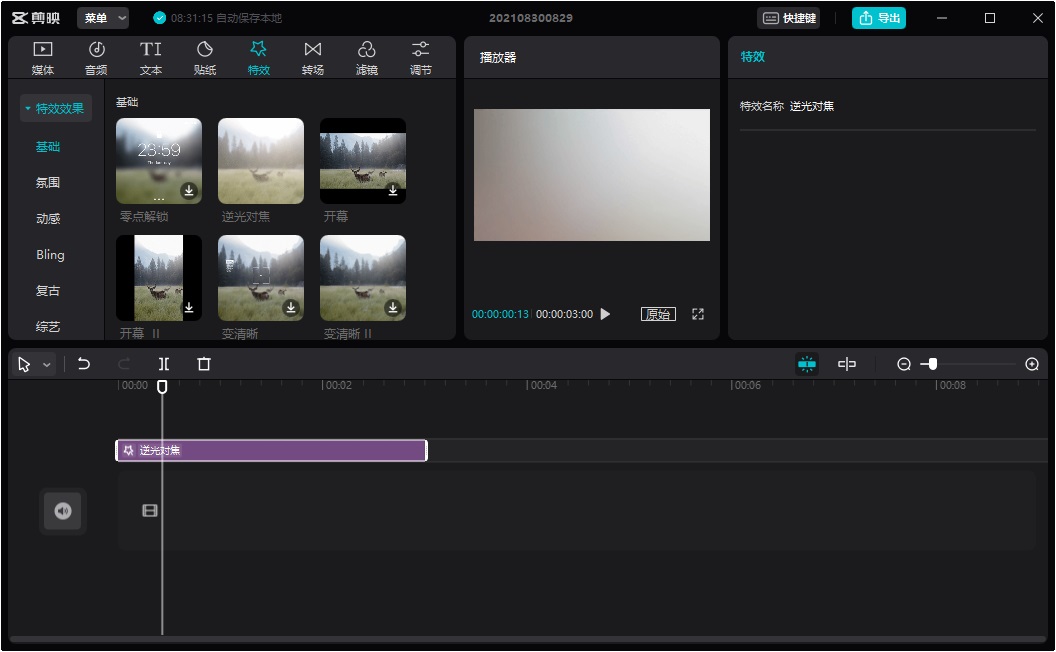Download the 开幕 effect

[x=393, y=190]
